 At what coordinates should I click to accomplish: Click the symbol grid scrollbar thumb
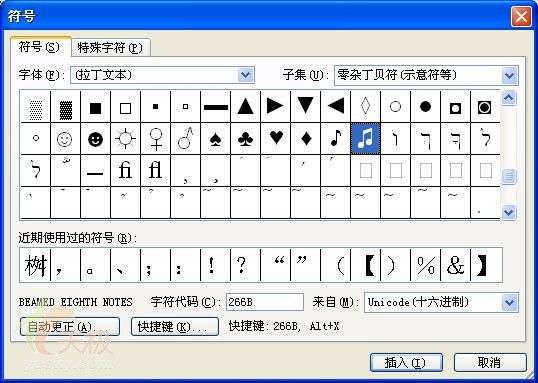click(x=508, y=176)
